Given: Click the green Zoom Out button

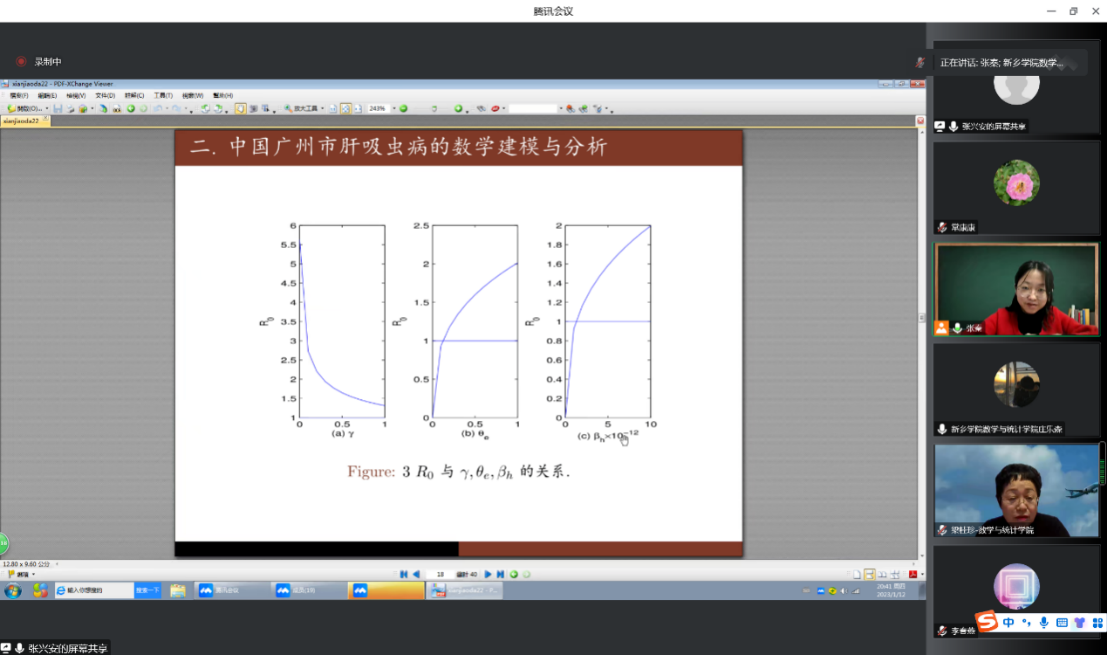Looking at the screenshot, I should click(403, 109).
